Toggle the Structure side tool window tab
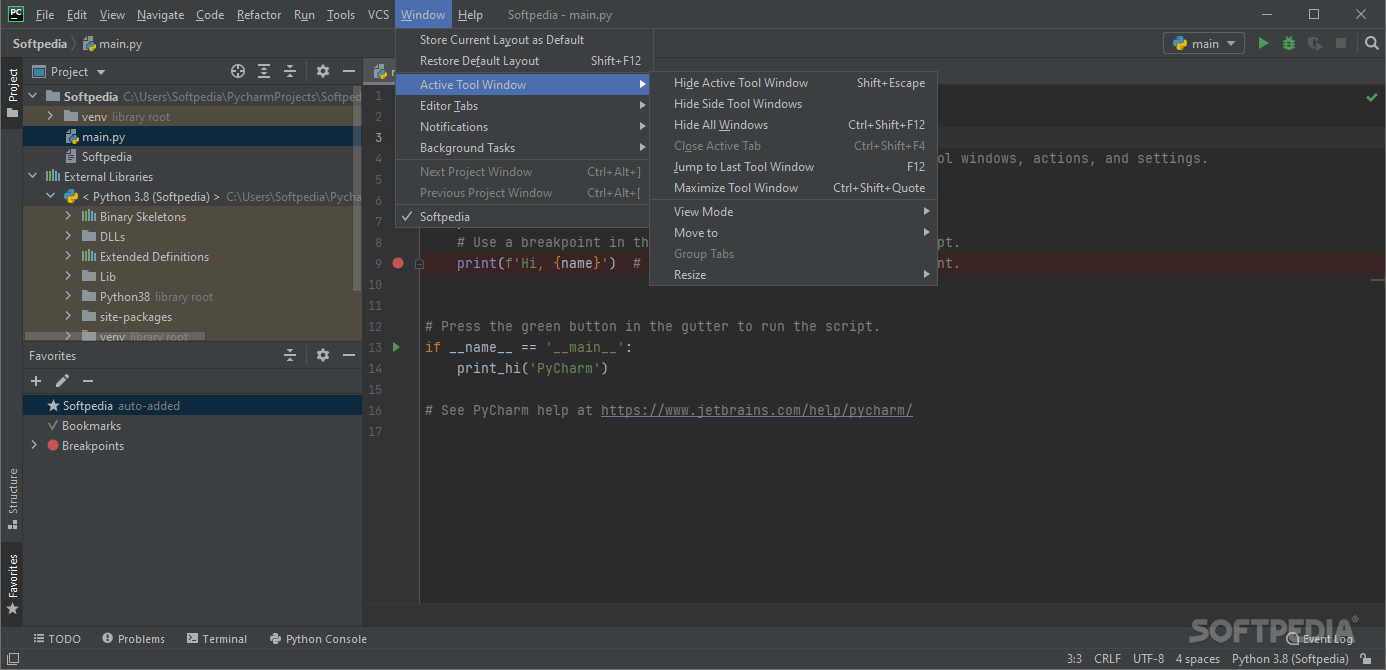This screenshot has width=1386, height=670. [x=12, y=497]
